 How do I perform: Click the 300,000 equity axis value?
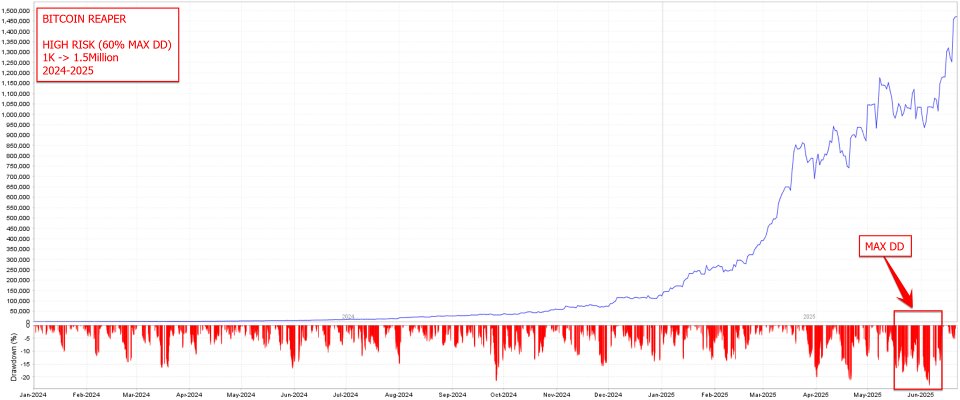pos(19,260)
